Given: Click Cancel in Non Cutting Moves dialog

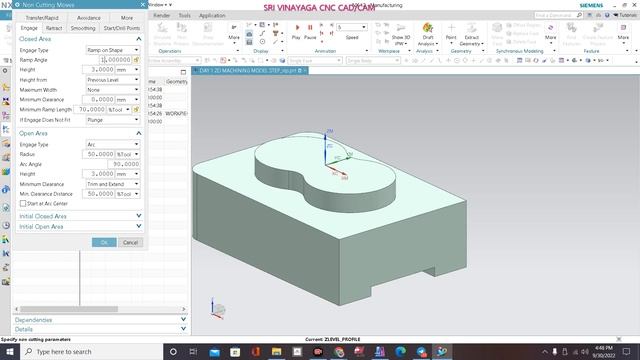Looking at the screenshot, I should click(131, 242).
